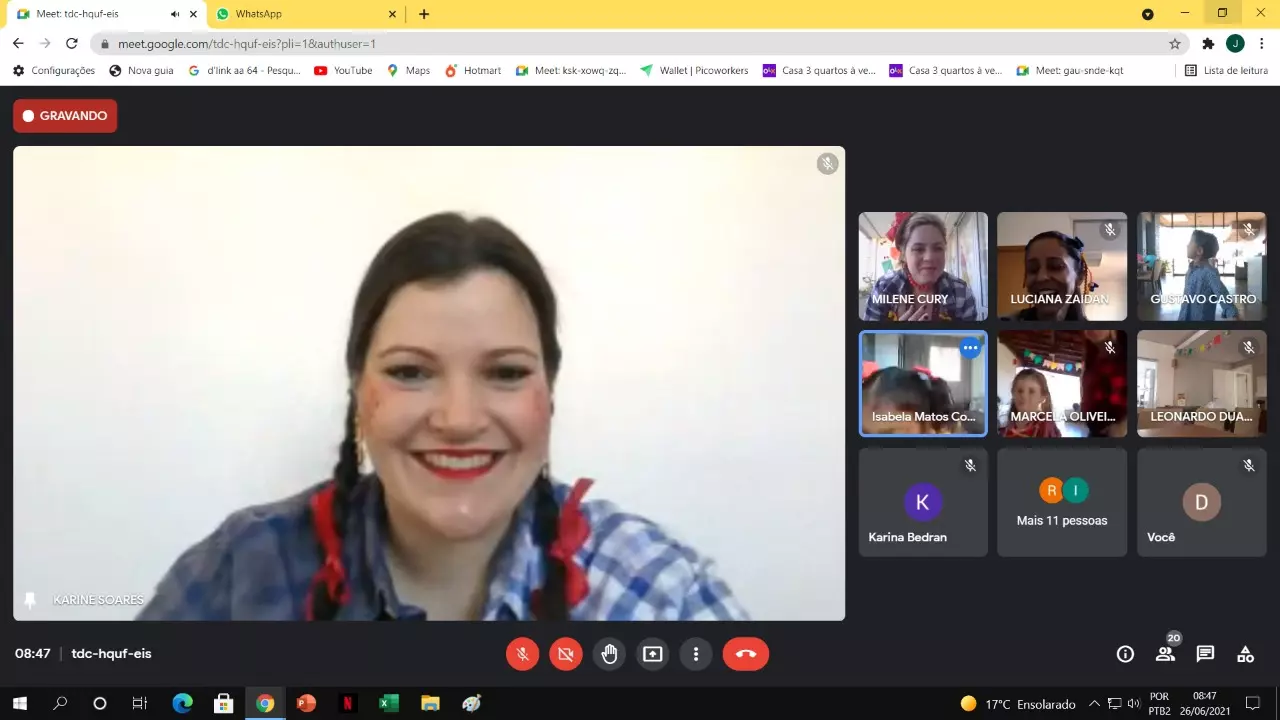
Task: Click the present screen icon
Action: click(x=653, y=654)
